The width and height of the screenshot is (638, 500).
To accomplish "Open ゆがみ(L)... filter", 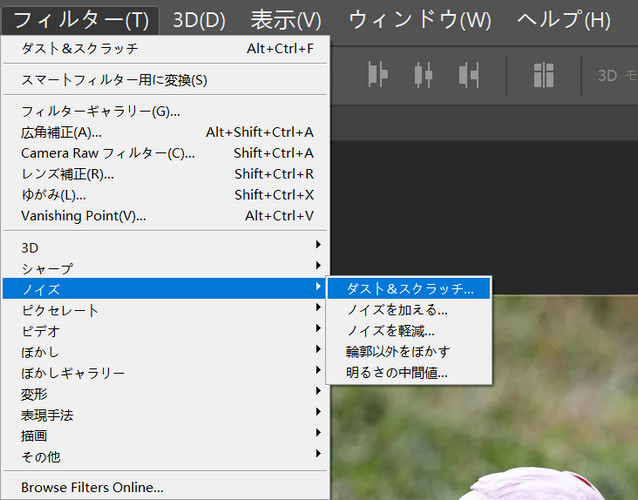I will (x=165, y=195).
